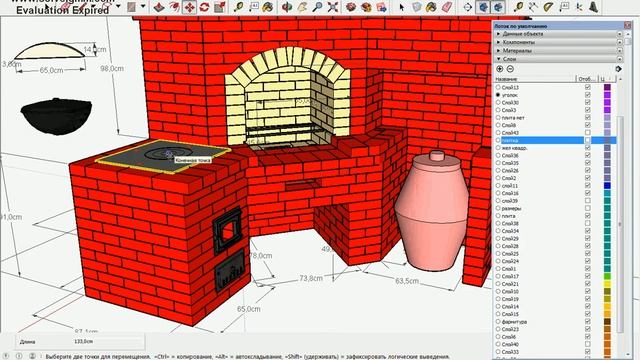Select the dark icon that ends the toolbar
Screen dimensions: 640x360
point(594,7)
